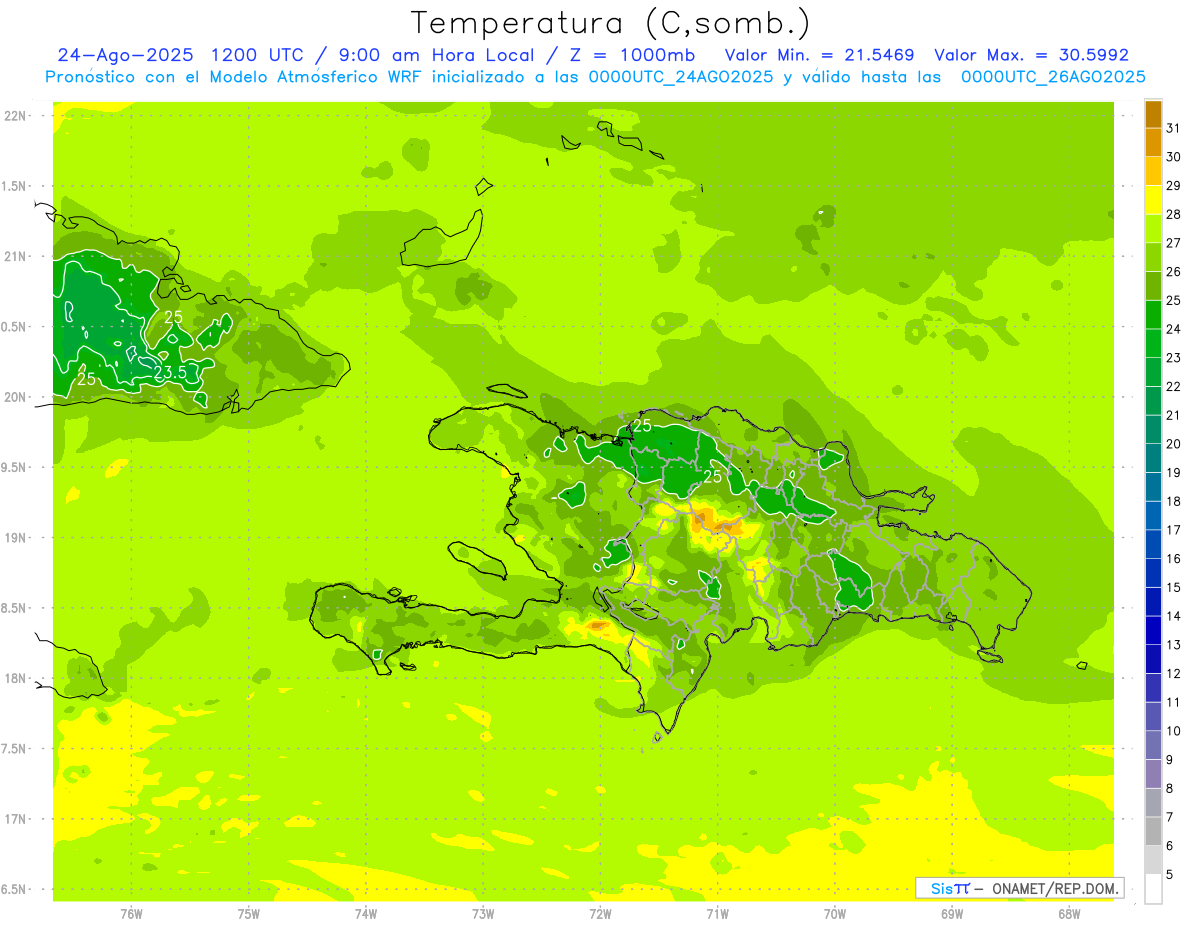Click the legend value '23'
The image size is (1200, 927).
(x=1173, y=358)
